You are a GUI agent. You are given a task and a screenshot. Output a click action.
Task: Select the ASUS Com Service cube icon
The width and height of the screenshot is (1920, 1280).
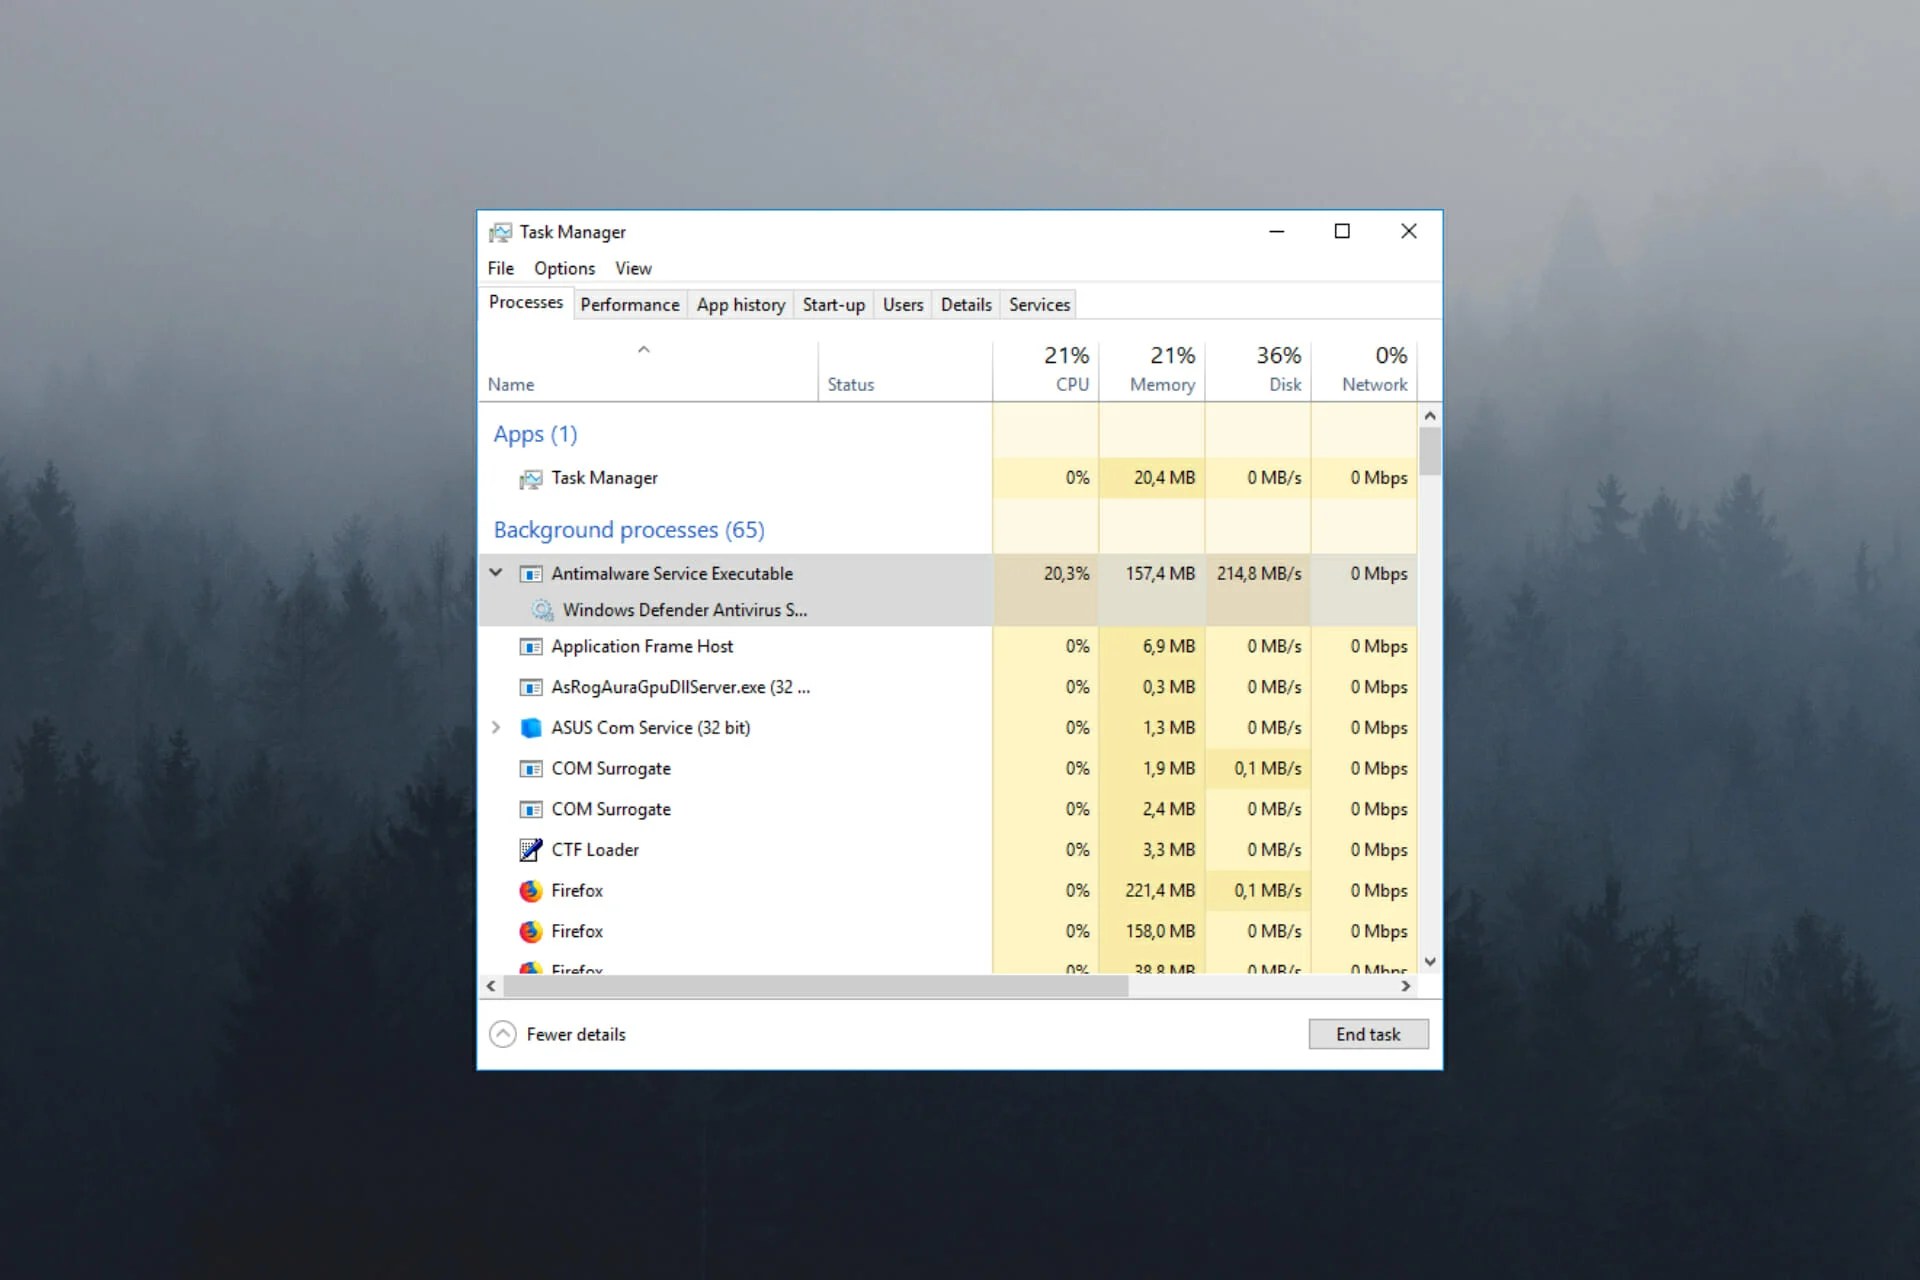click(531, 727)
